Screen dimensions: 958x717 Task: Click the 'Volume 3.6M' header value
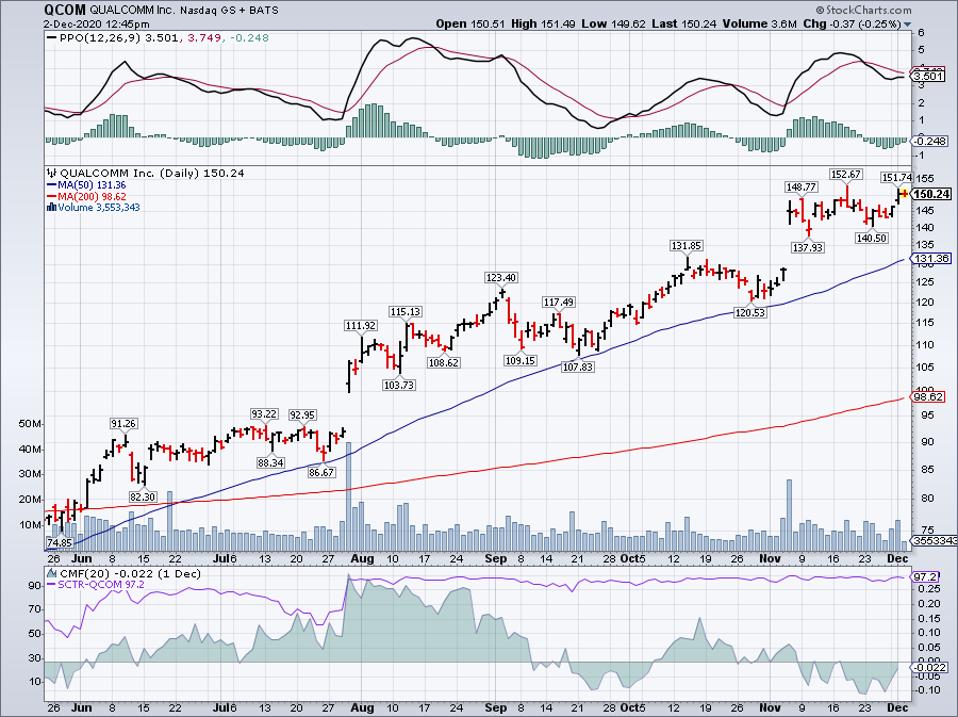(759, 24)
